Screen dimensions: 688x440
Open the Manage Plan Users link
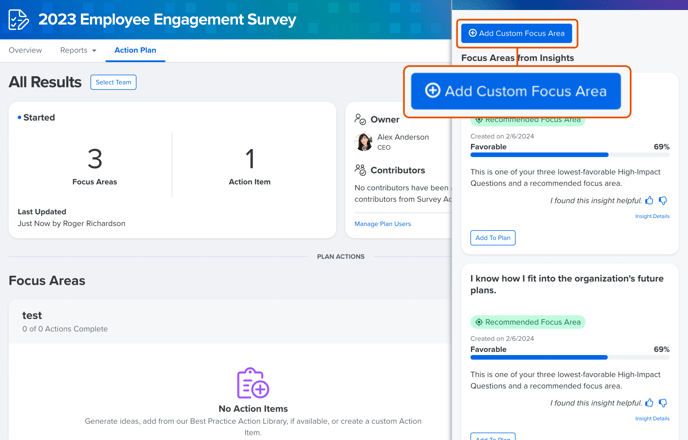tap(382, 224)
